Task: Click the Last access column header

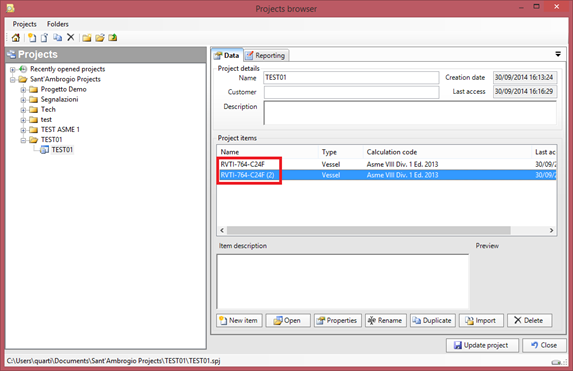Action: point(544,152)
